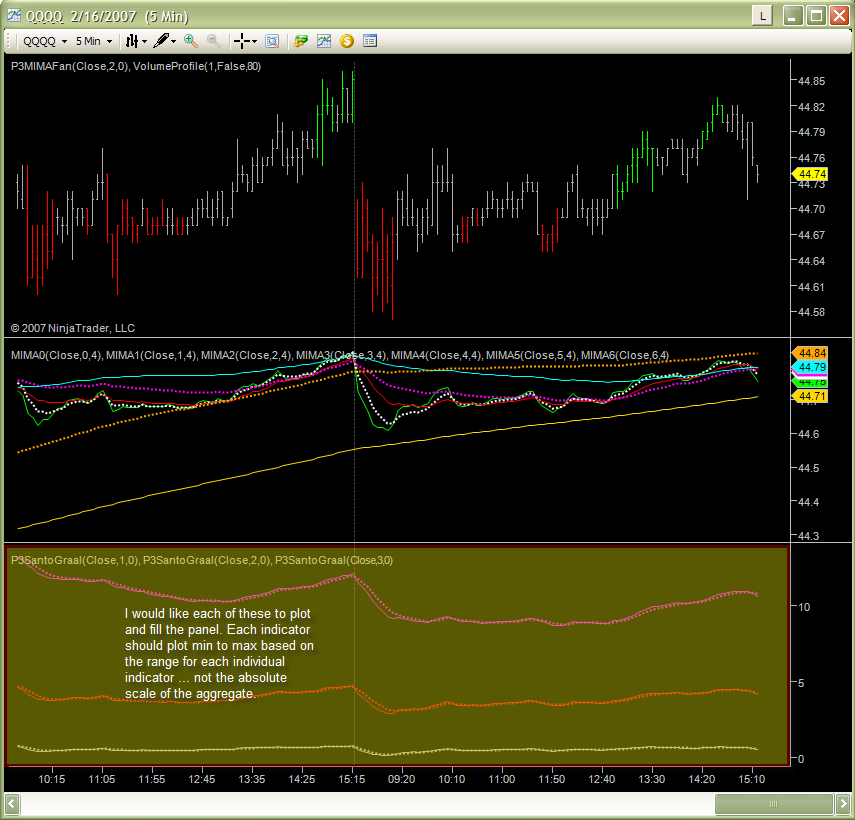Click the yellow 44.71 price marker
This screenshot has width=855, height=820.
810,396
